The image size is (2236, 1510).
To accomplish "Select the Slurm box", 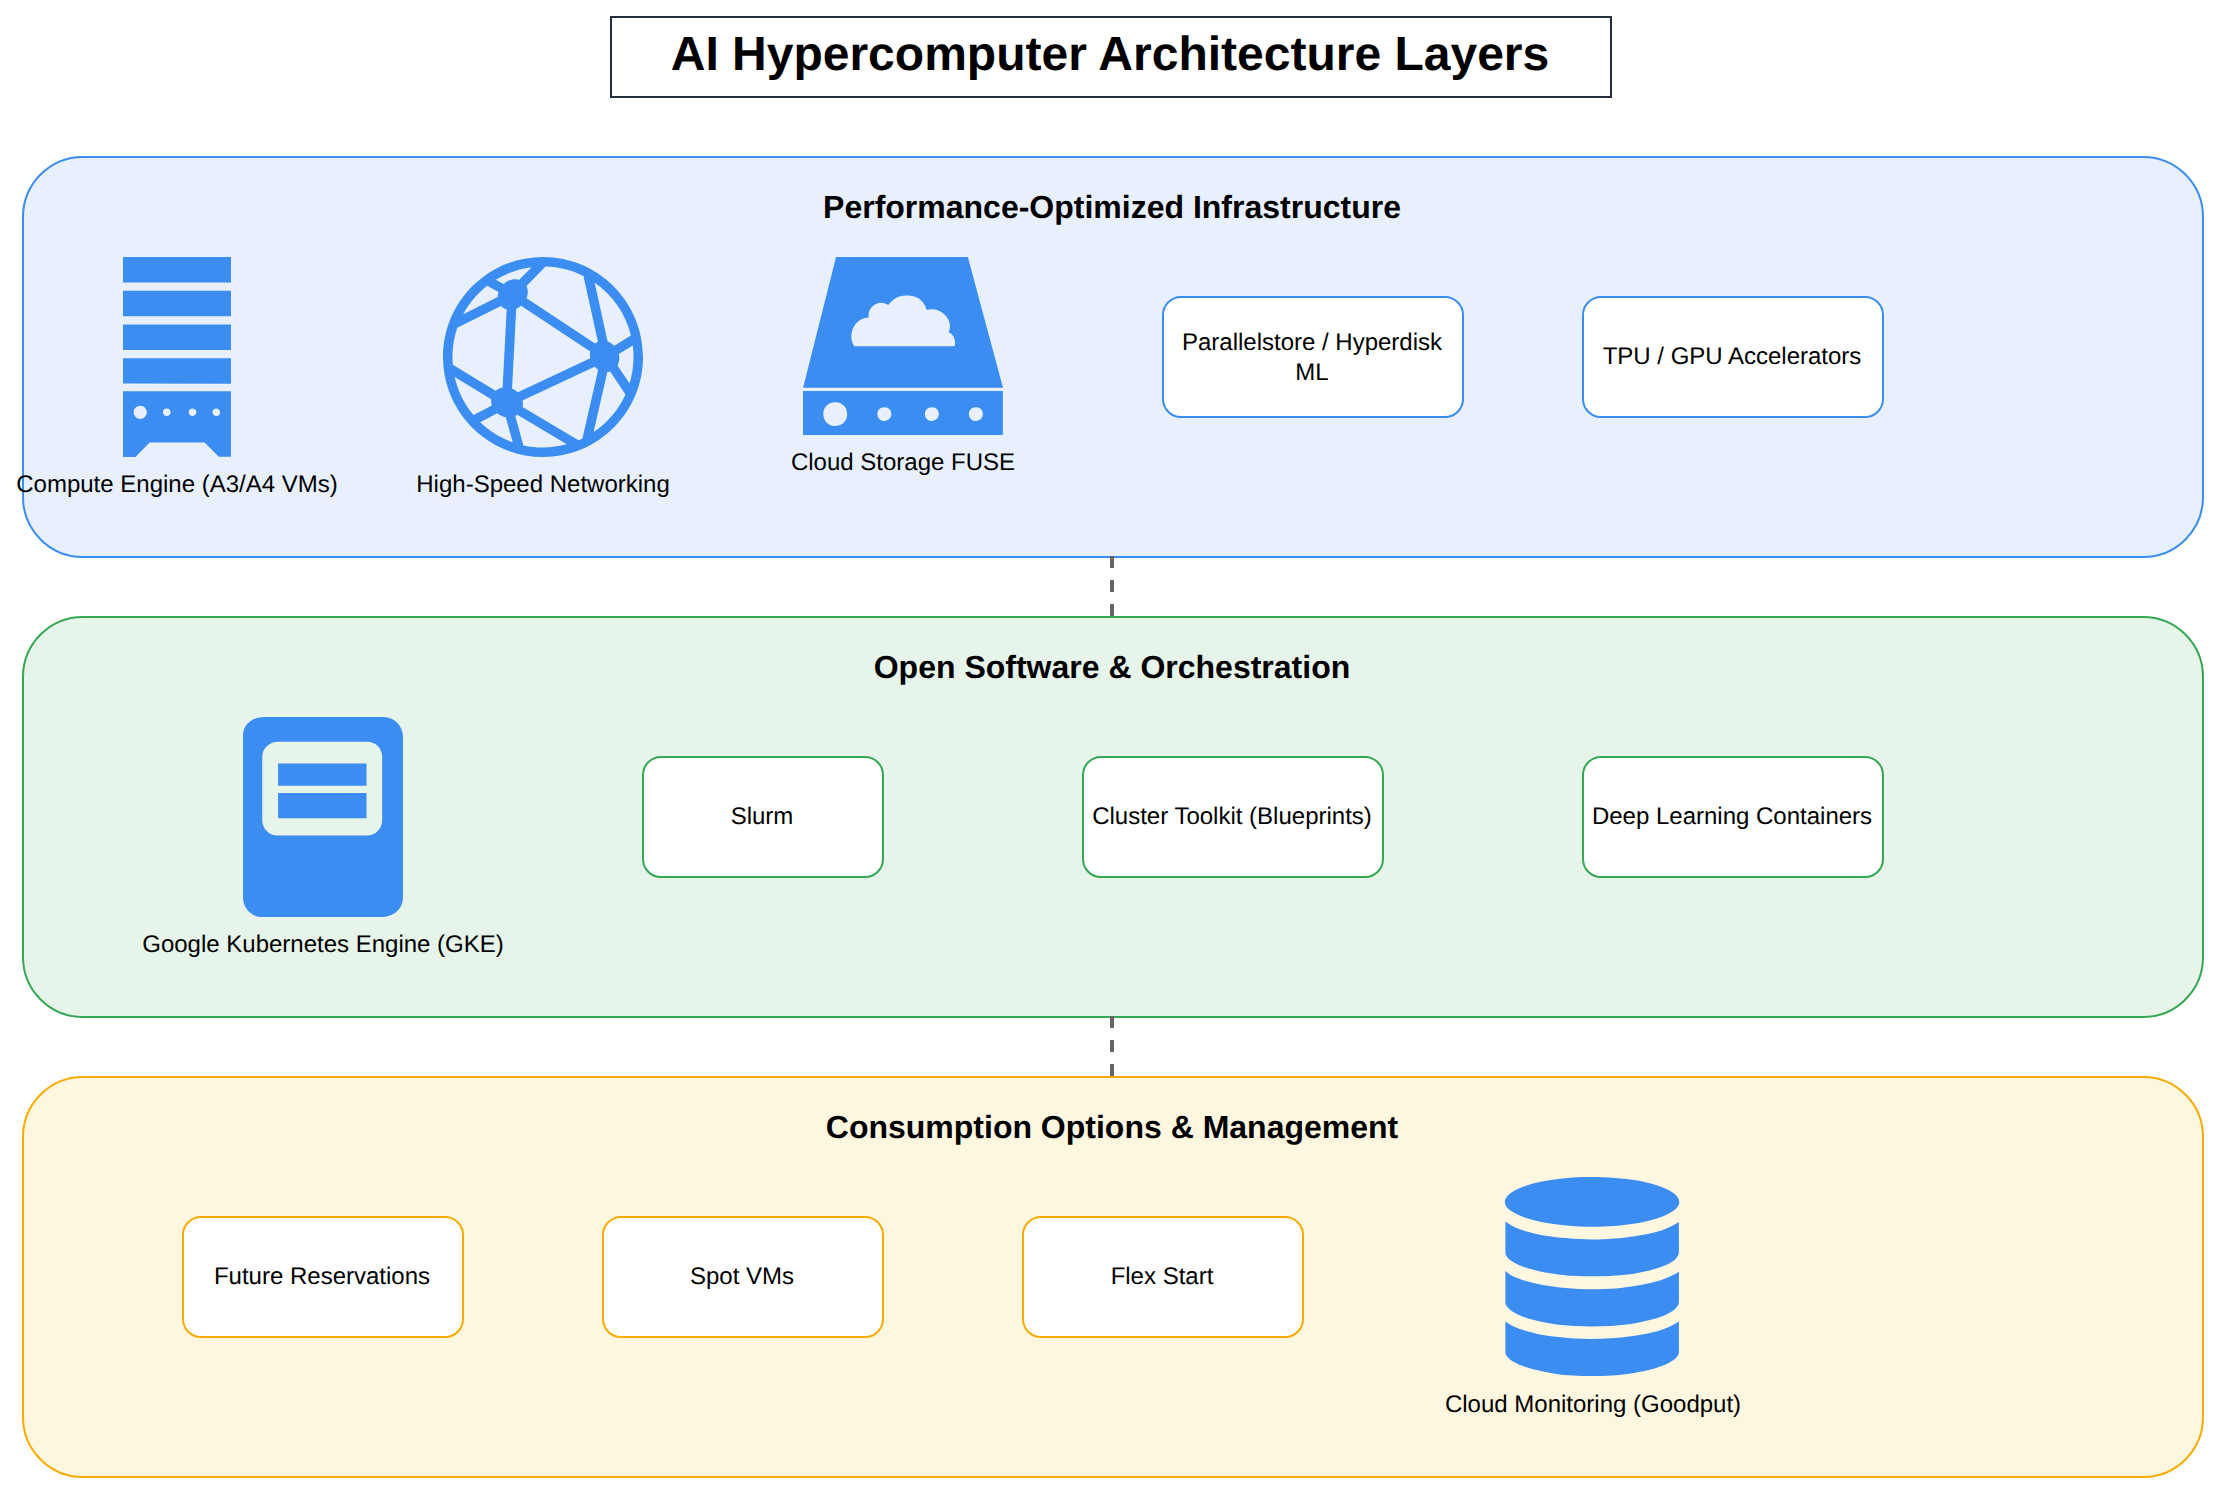I will click(763, 817).
